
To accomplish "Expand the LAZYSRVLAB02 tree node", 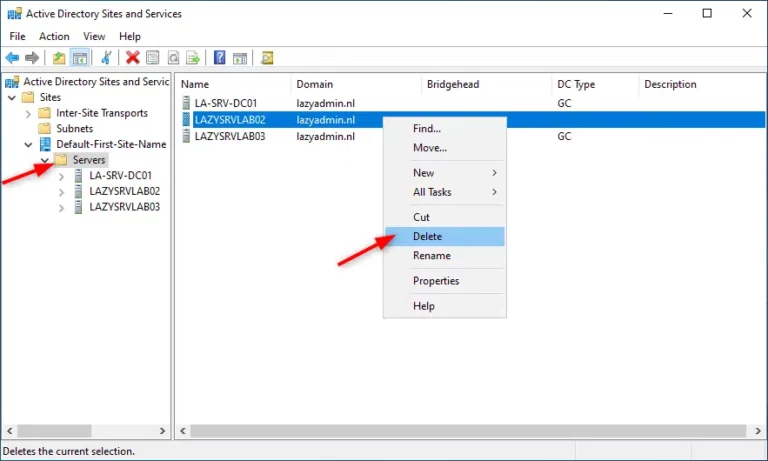I will (61, 192).
